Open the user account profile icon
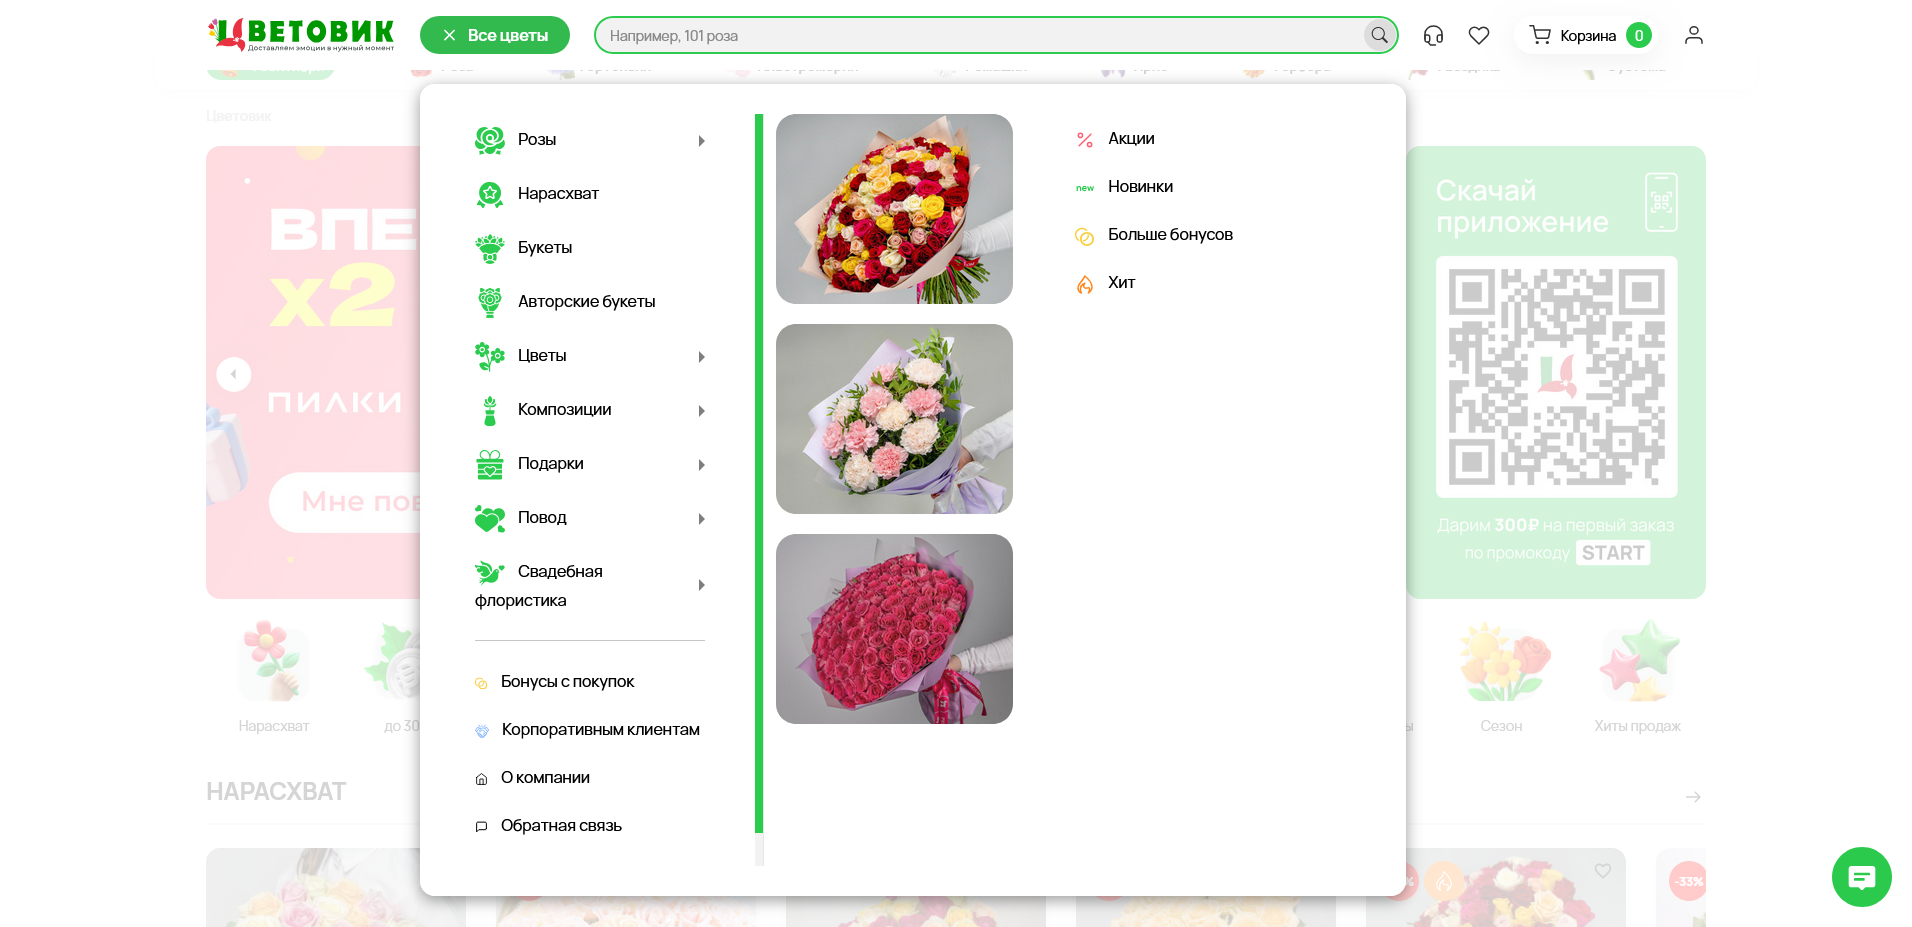 (1693, 36)
